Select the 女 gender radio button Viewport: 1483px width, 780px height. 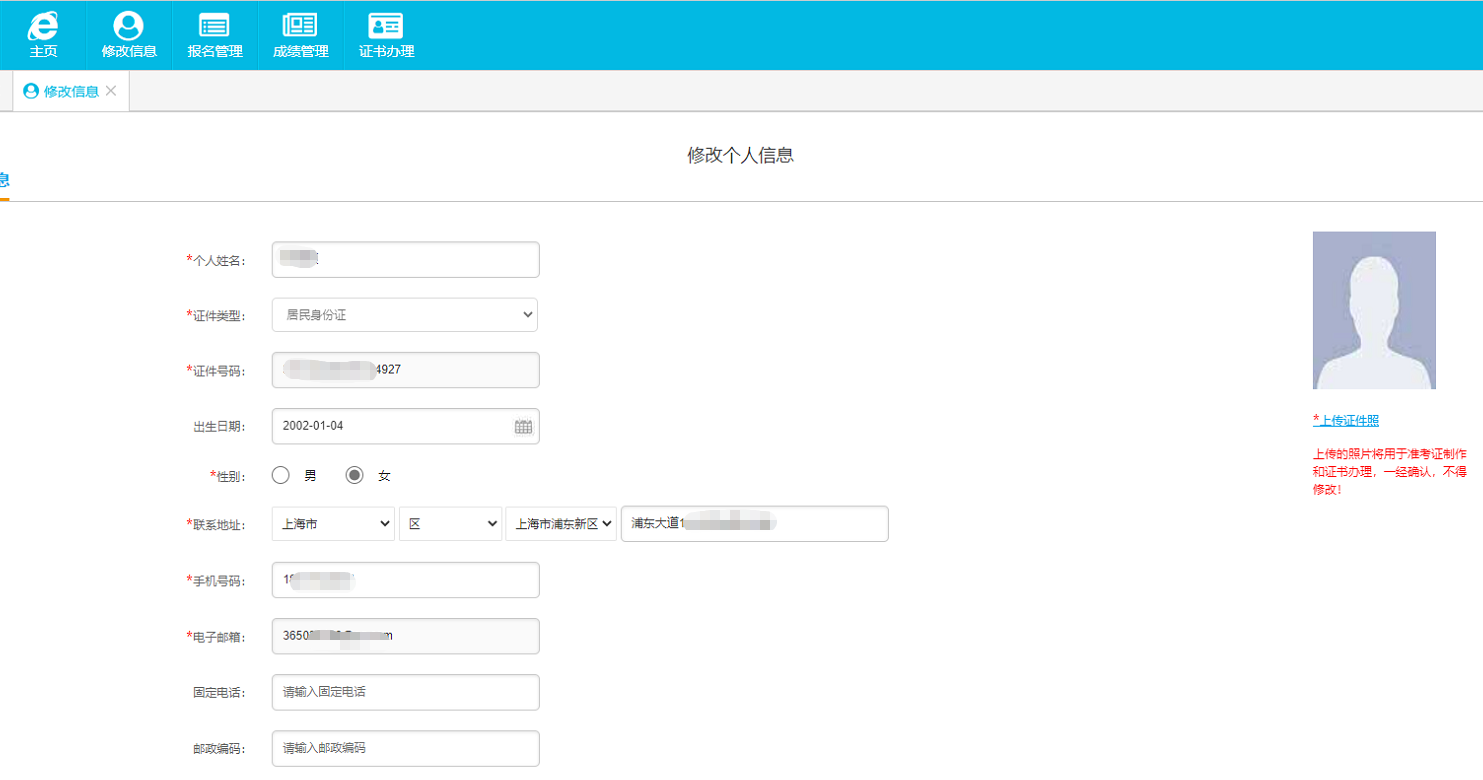click(x=355, y=475)
